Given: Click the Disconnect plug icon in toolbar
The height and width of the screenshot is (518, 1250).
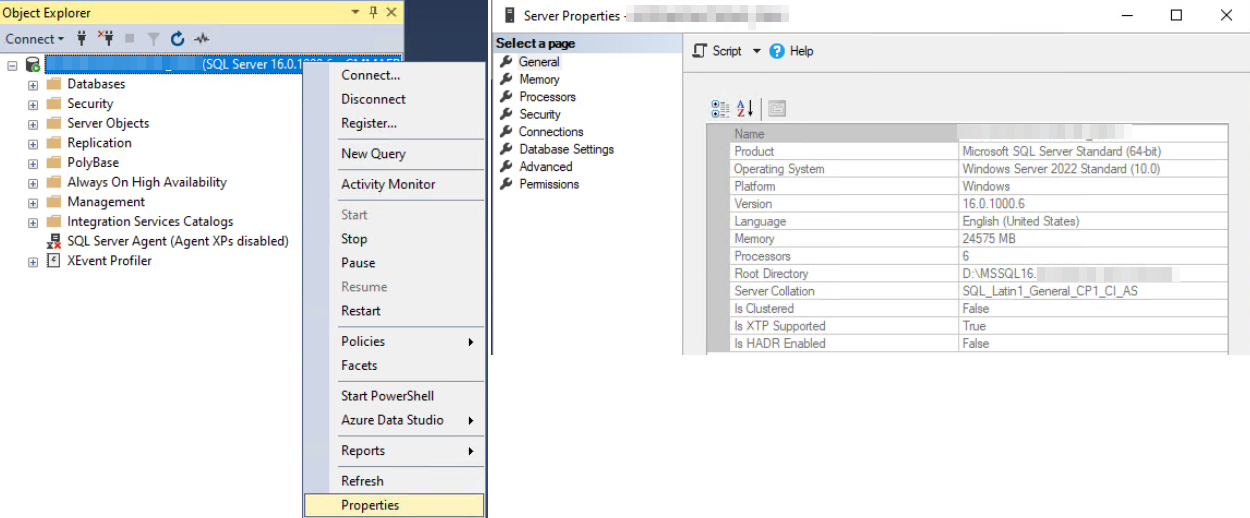Looking at the screenshot, I should pos(106,39).
